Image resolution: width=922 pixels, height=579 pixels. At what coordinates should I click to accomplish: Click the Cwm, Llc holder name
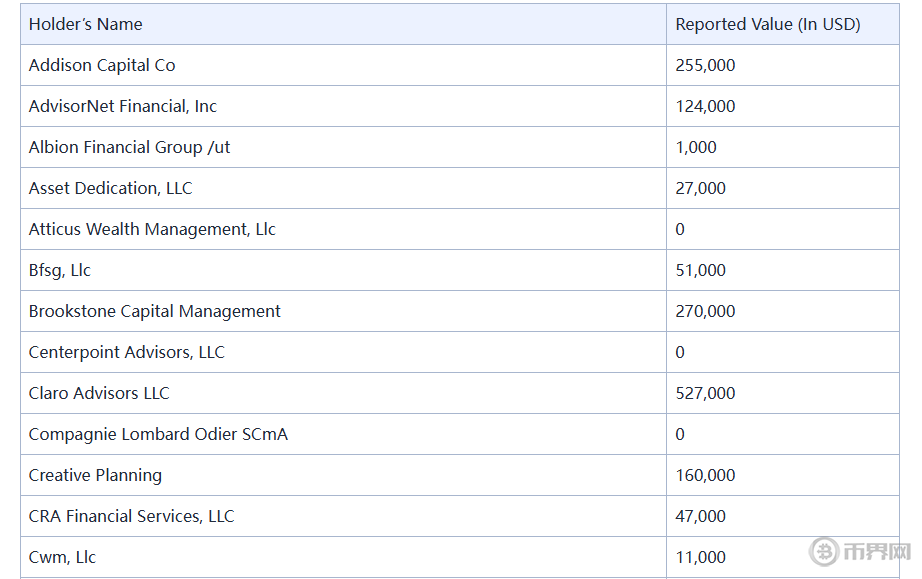pos(63,557)
